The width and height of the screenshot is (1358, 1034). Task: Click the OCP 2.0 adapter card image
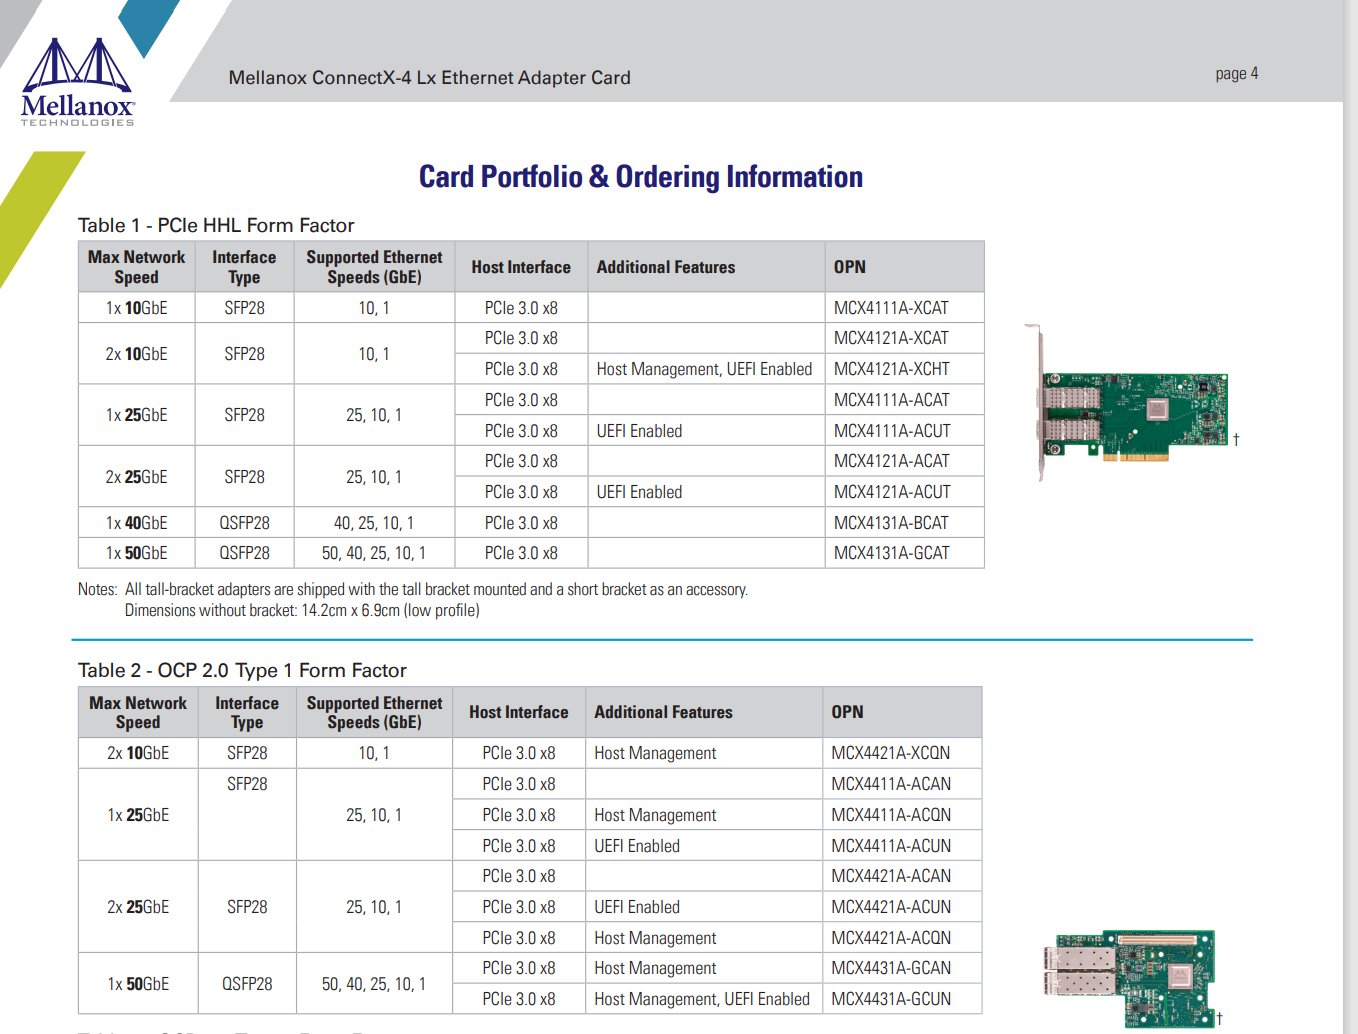[1130, 977]
